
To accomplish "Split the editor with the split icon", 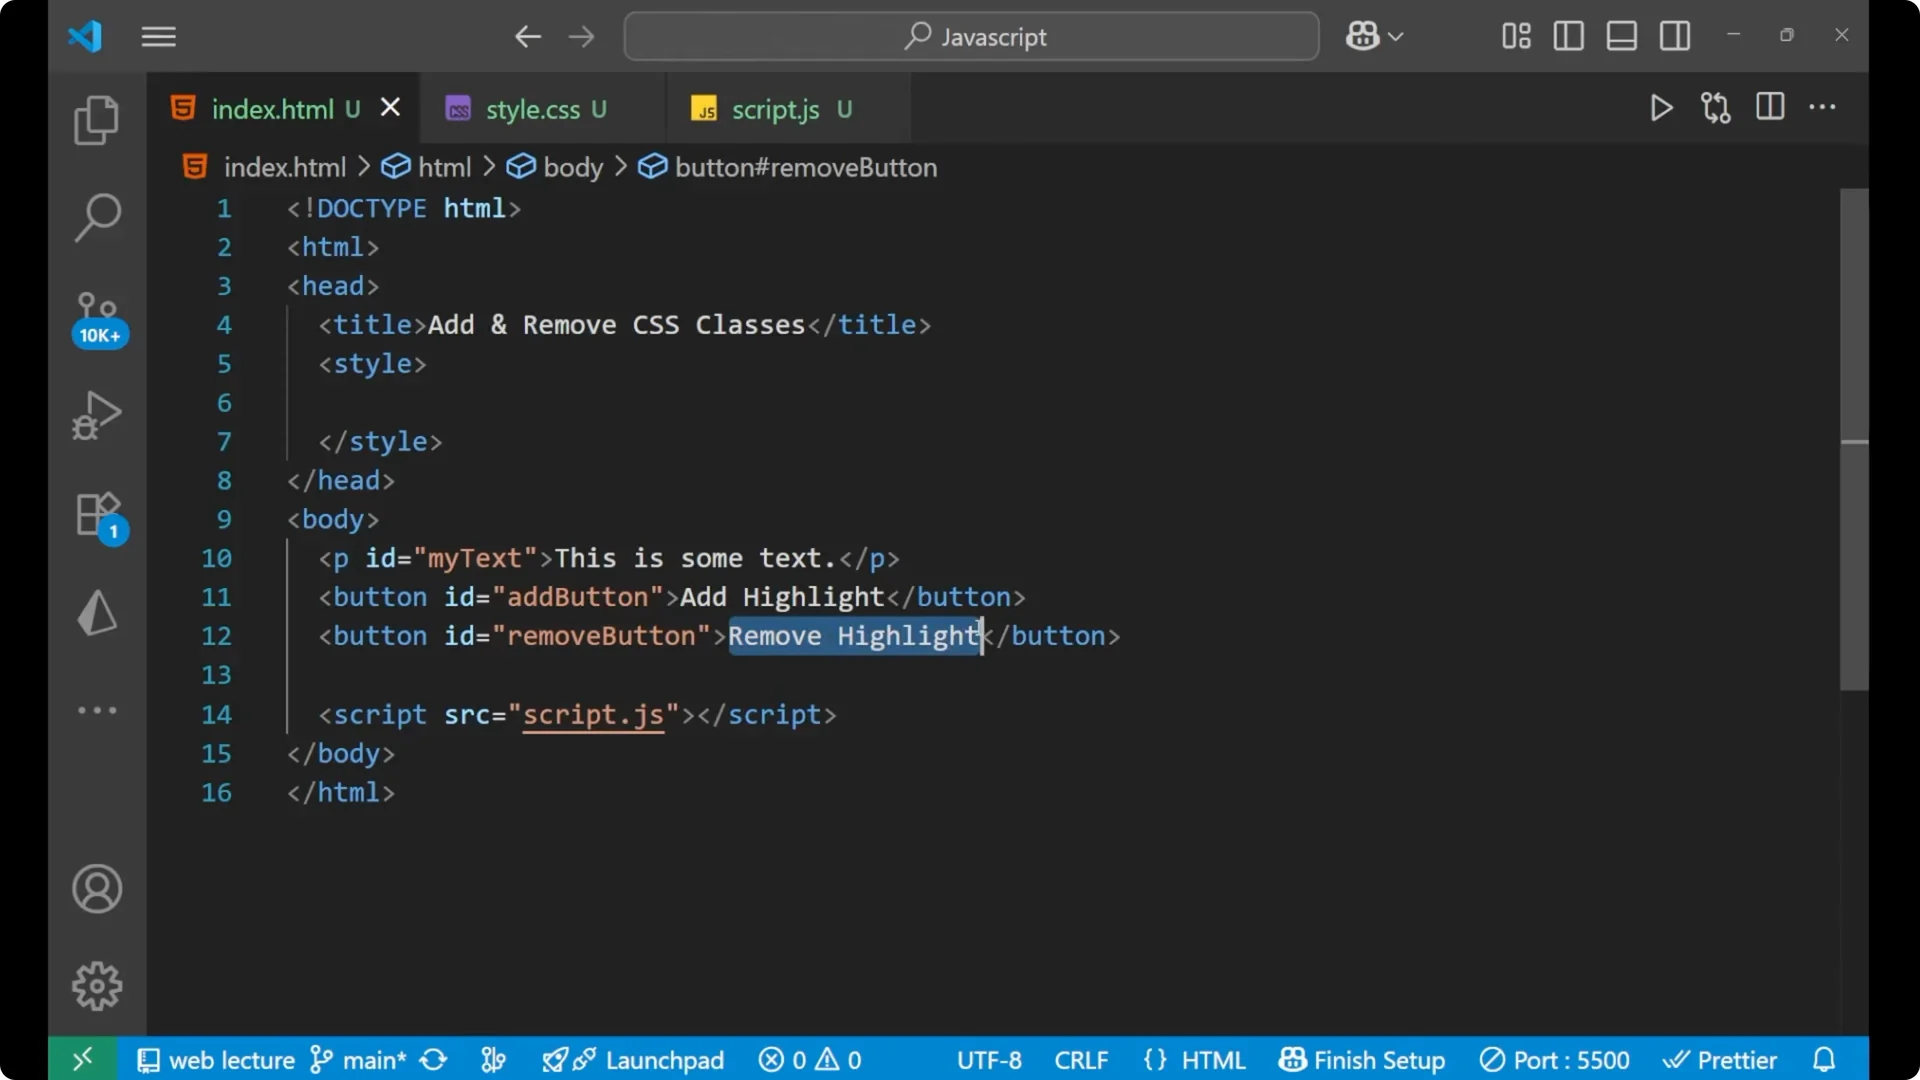I will tap(1769, 108).
